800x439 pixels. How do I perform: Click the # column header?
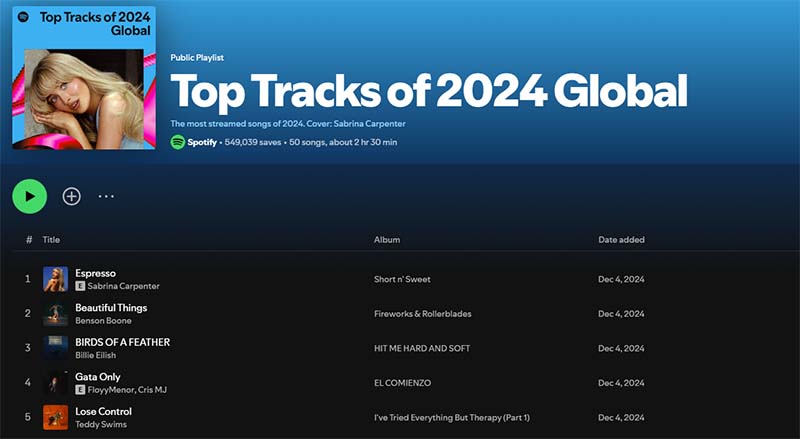pos(29,239)
